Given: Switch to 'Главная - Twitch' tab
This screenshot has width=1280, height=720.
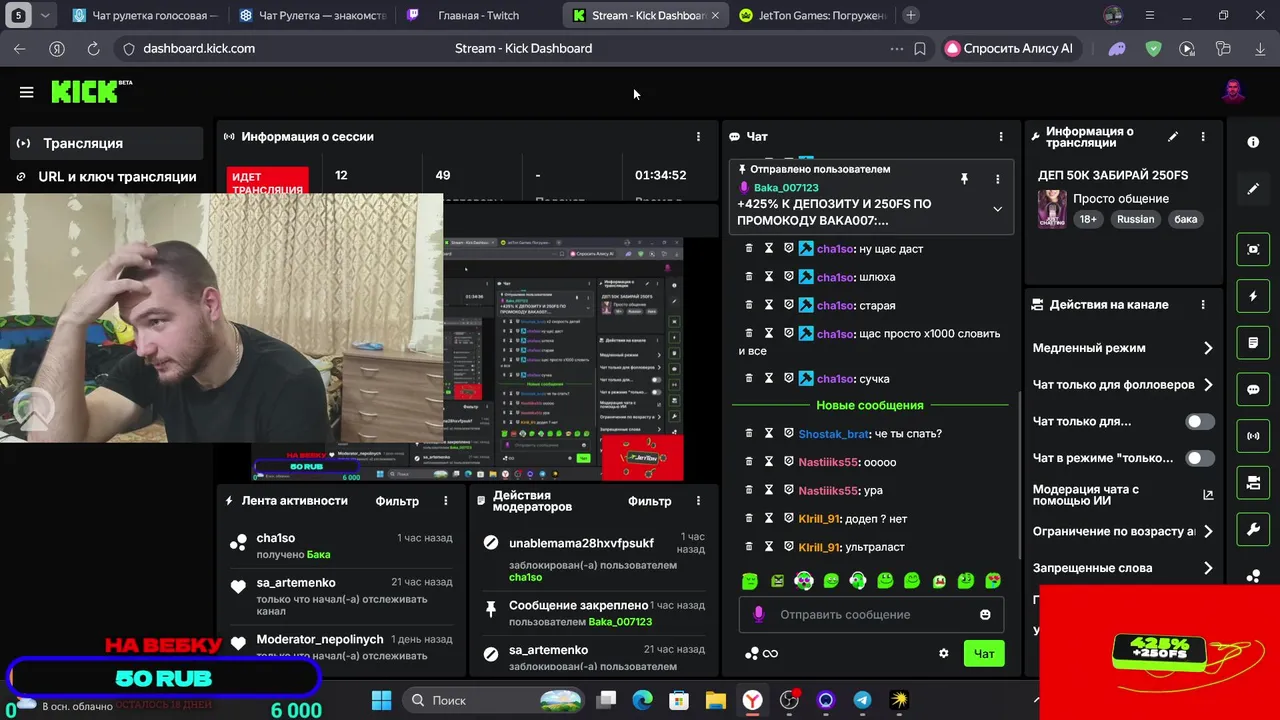Looking at the screenshot, I should [x=478, y=15].
